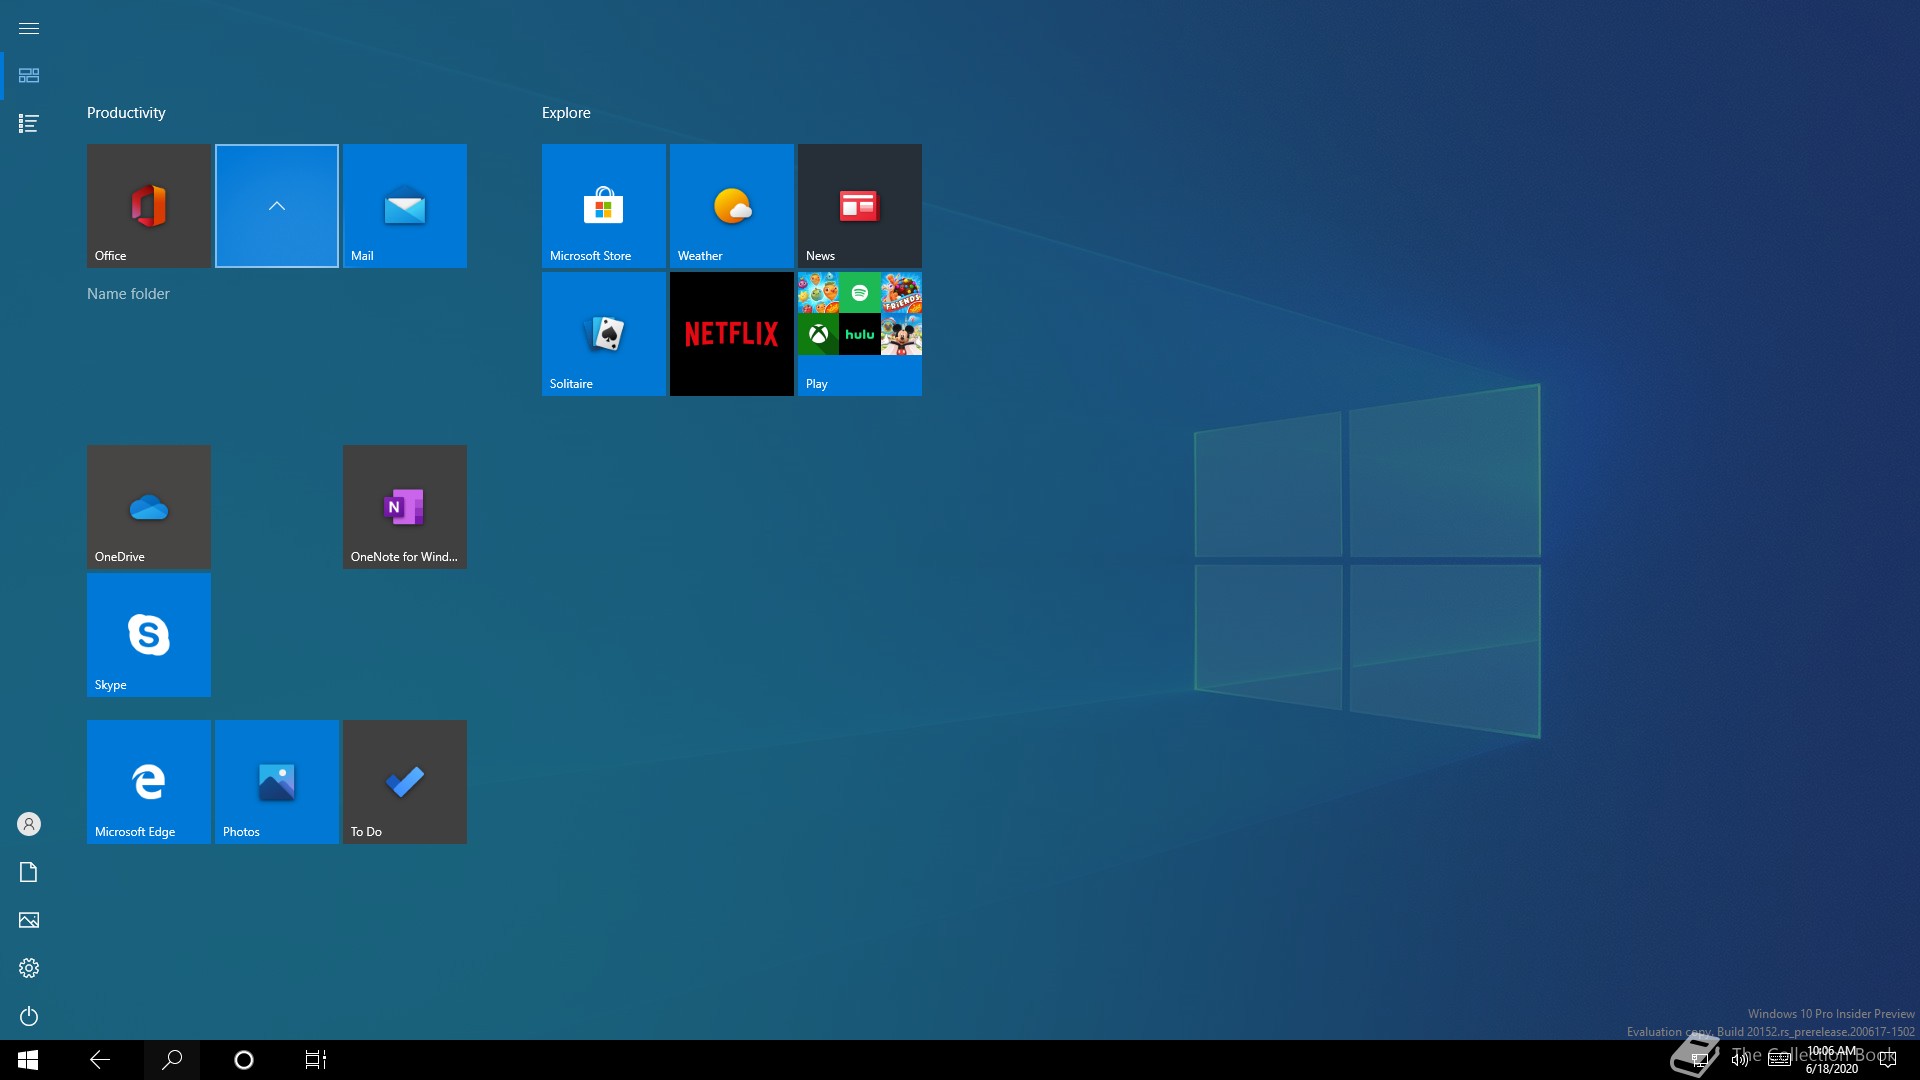
Task: Open the OneDrive tile
Action: tap(149, 507)
